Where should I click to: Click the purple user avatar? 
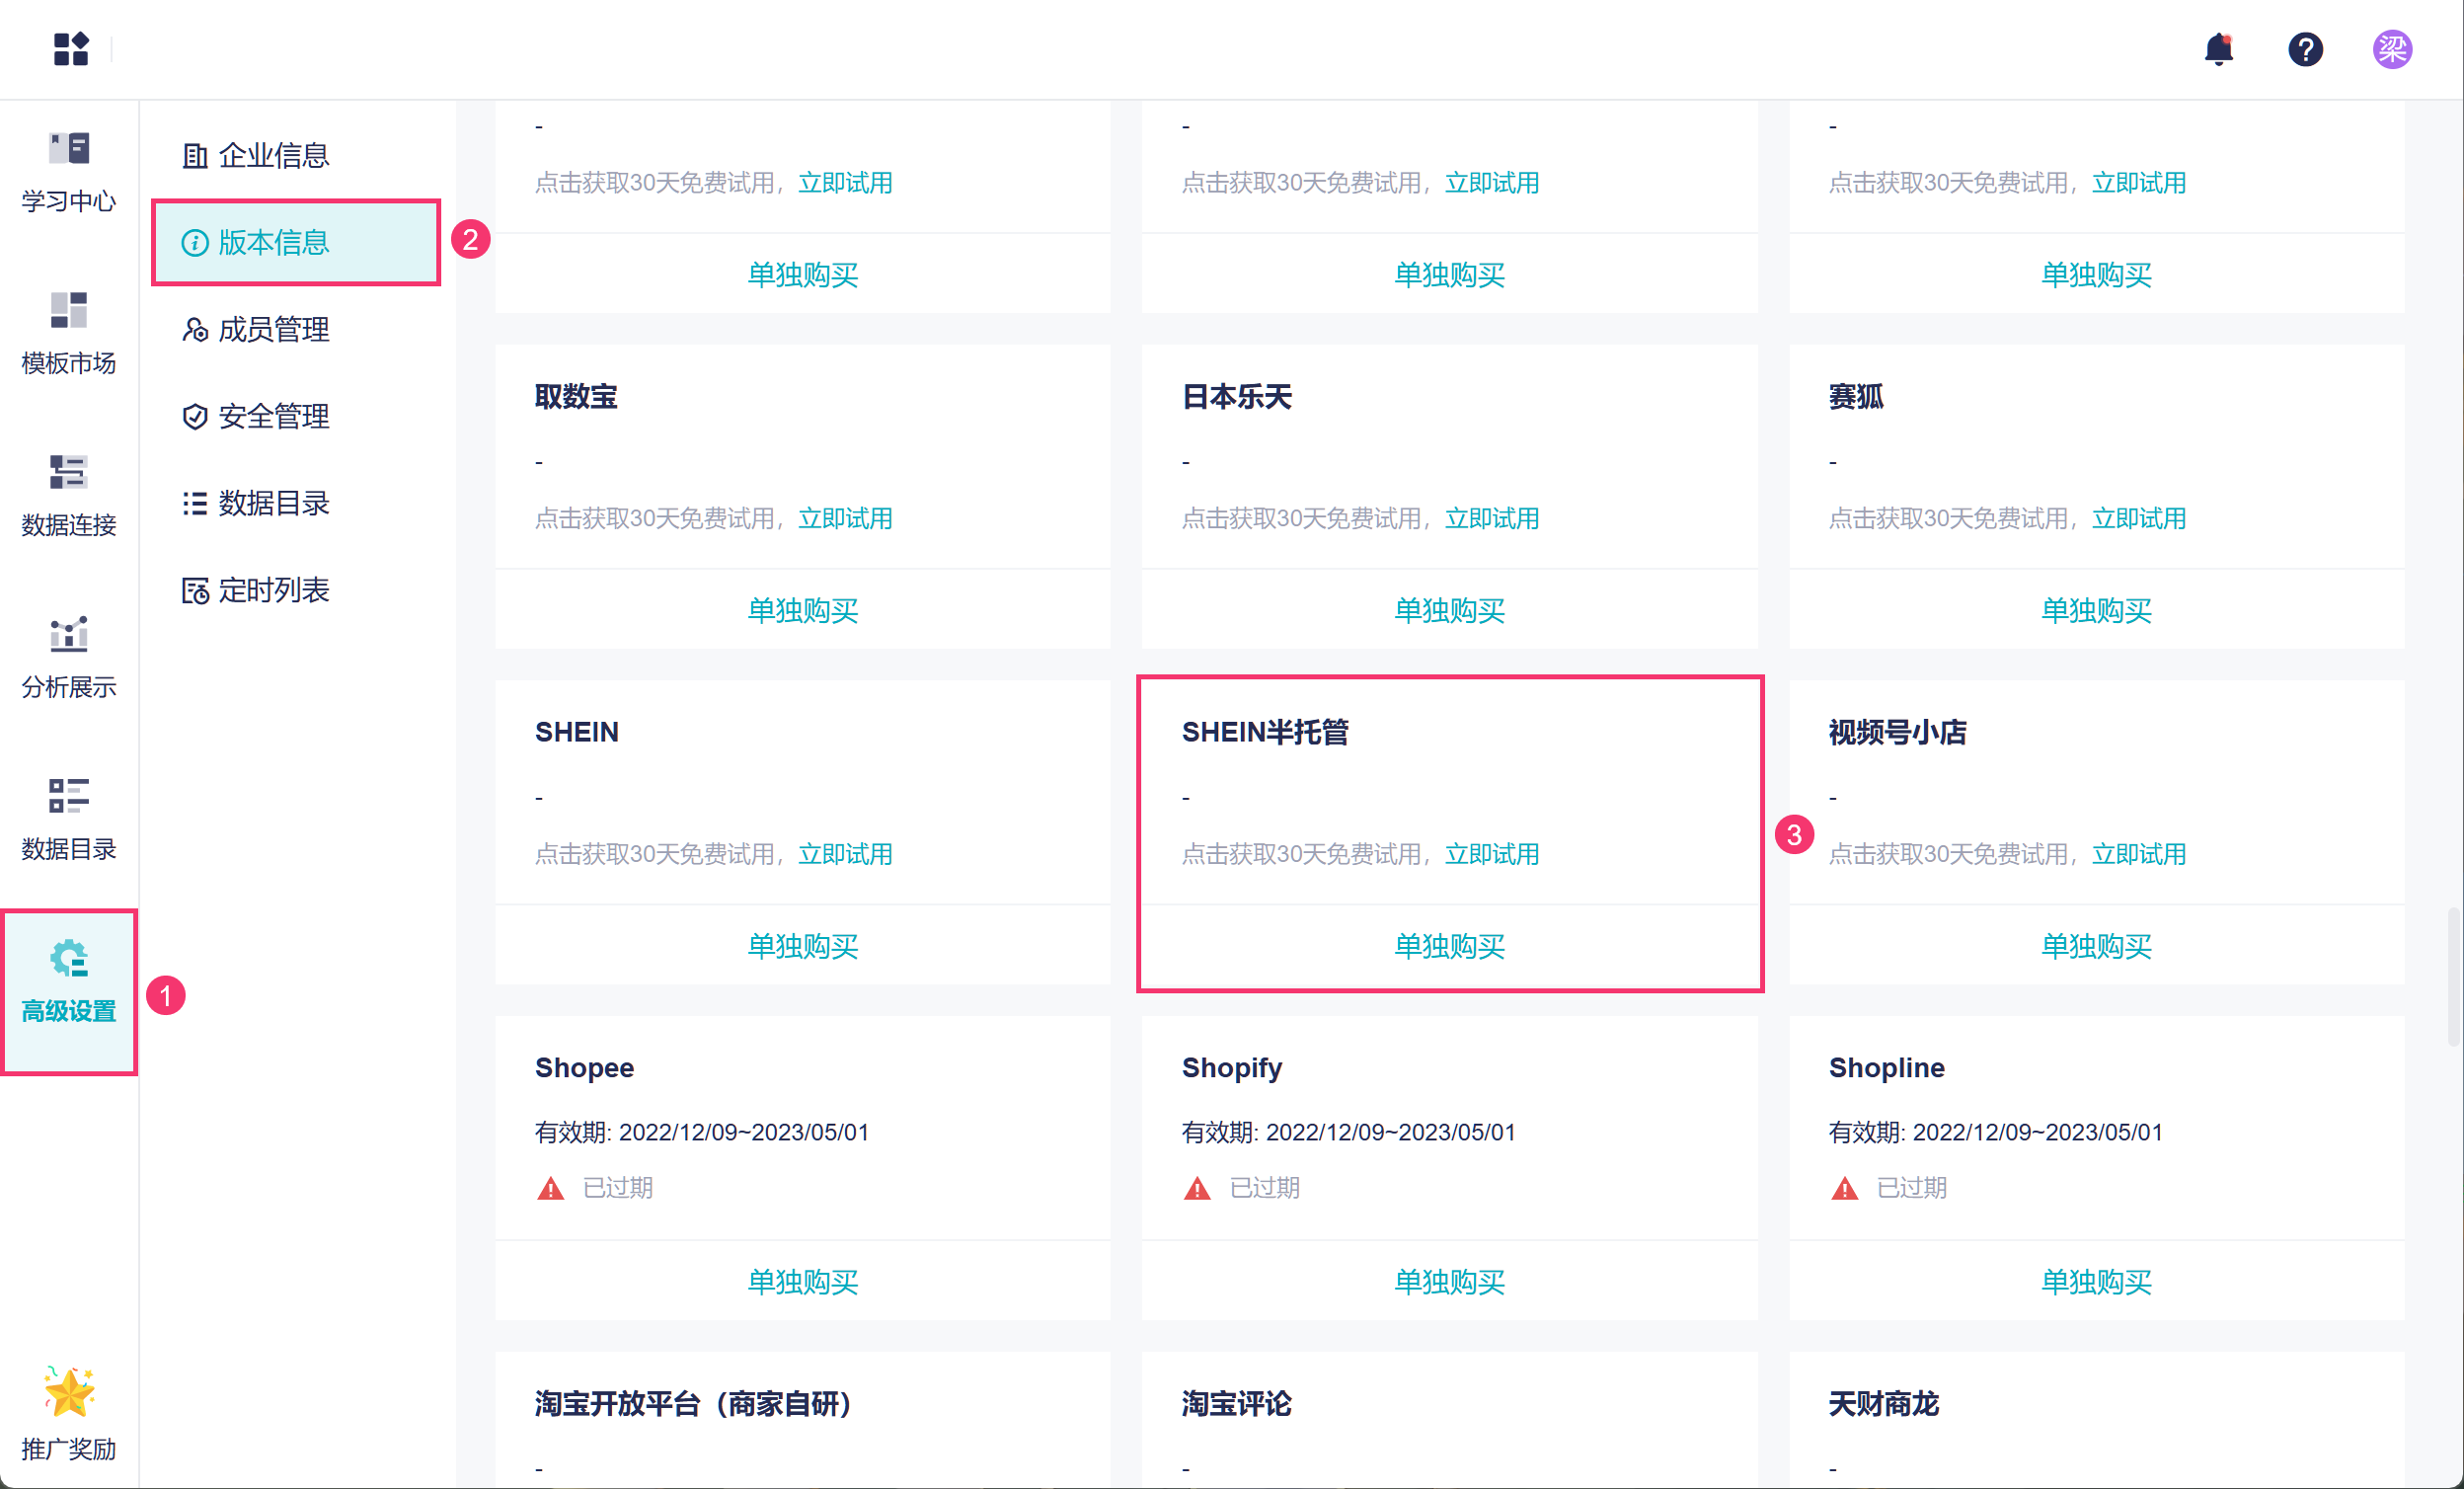pyautogui.click(x=2392, y=48)
